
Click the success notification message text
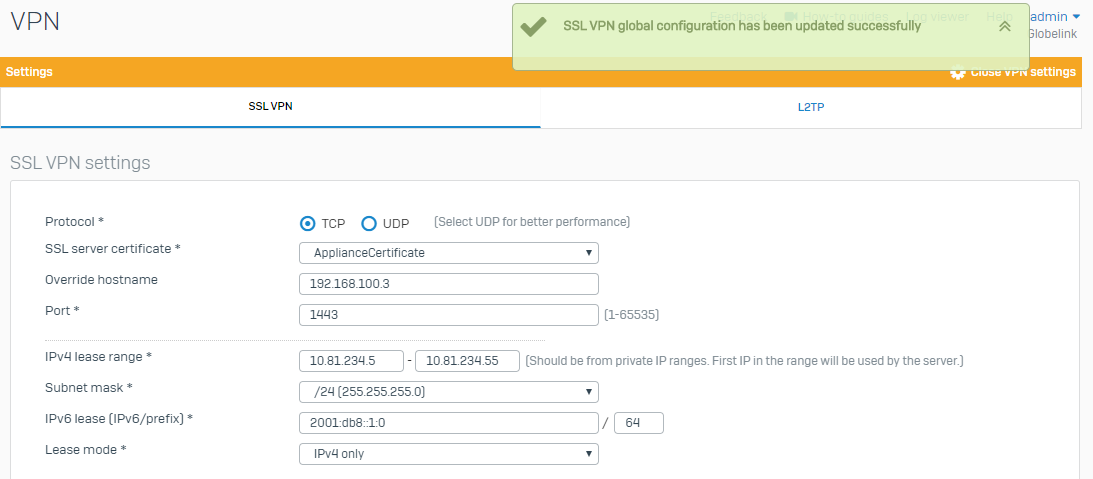click(x=742, y=26)
